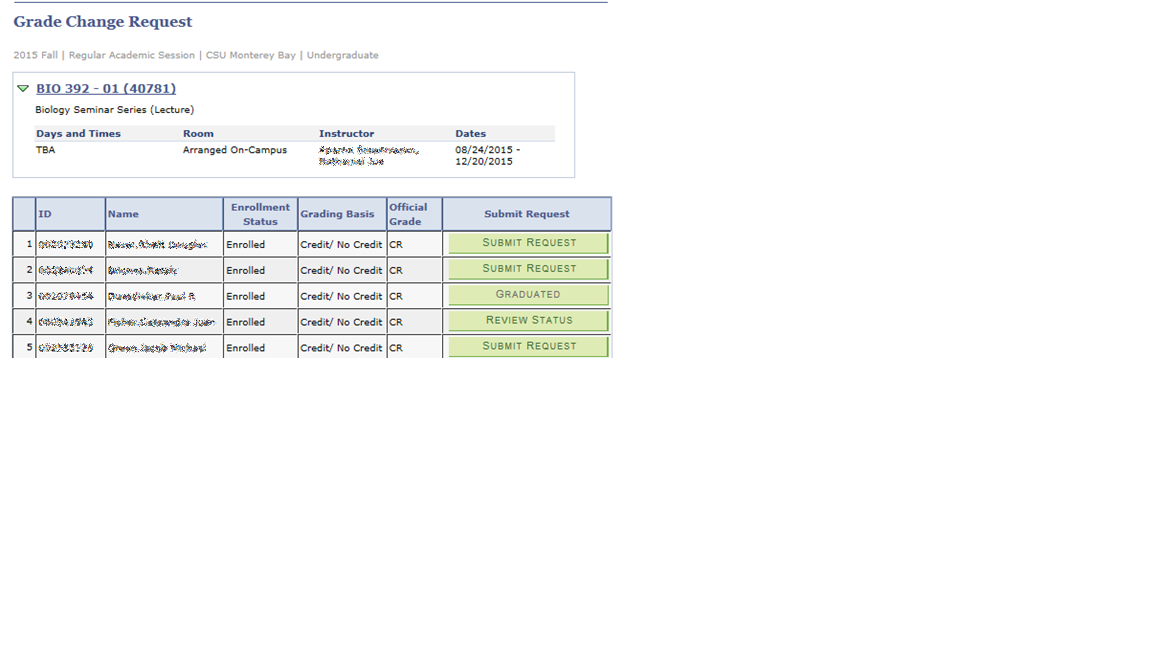Click the Submit Request column header
The width and height of the screenshot is (1152, 648).
527,213
